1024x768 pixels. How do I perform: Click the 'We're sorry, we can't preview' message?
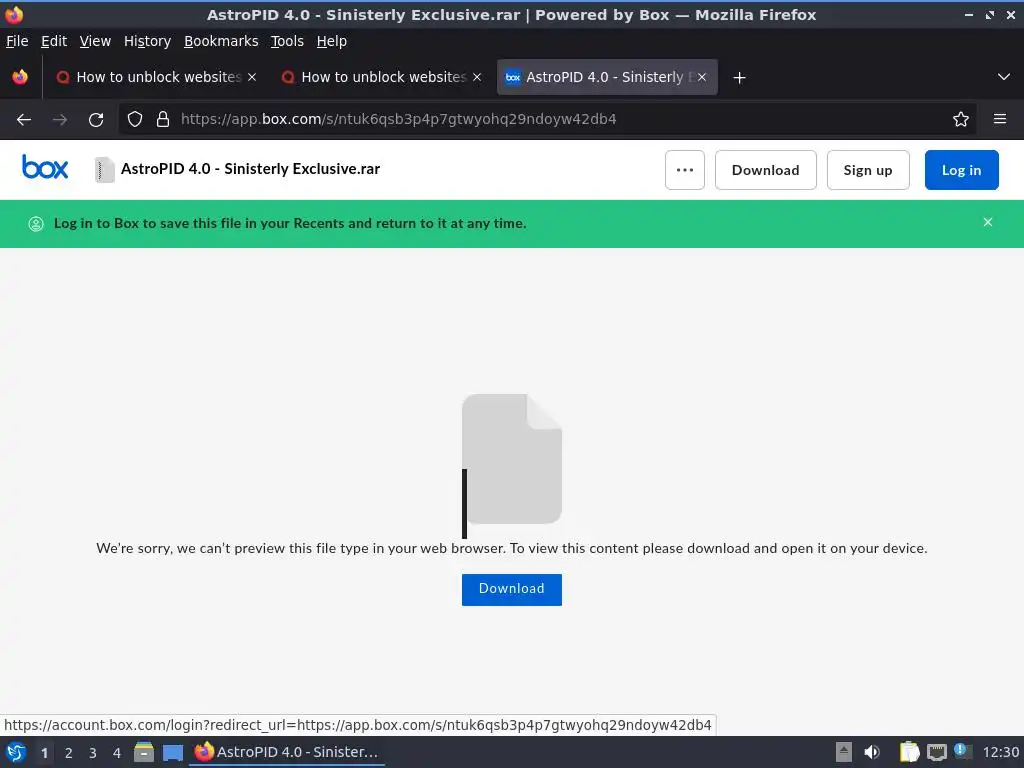click(x=511, y=548)
